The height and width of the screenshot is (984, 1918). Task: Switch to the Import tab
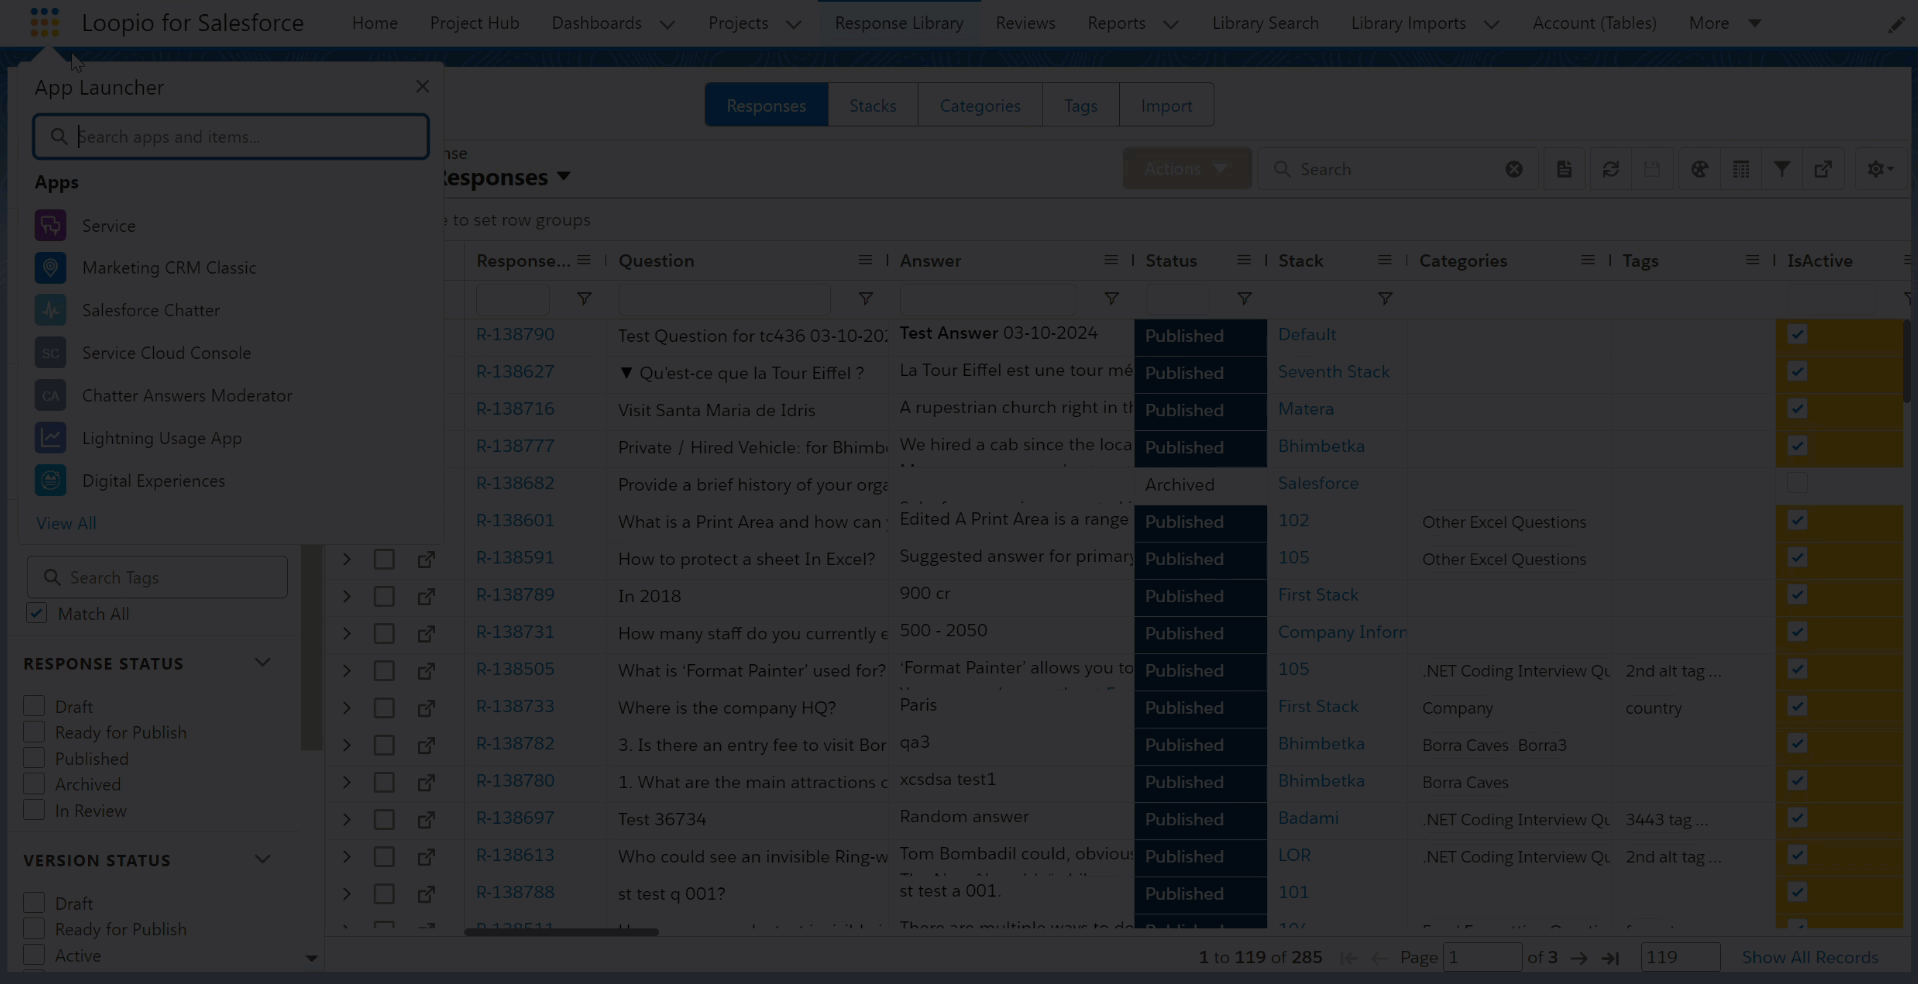click(x=1166, y=105)
